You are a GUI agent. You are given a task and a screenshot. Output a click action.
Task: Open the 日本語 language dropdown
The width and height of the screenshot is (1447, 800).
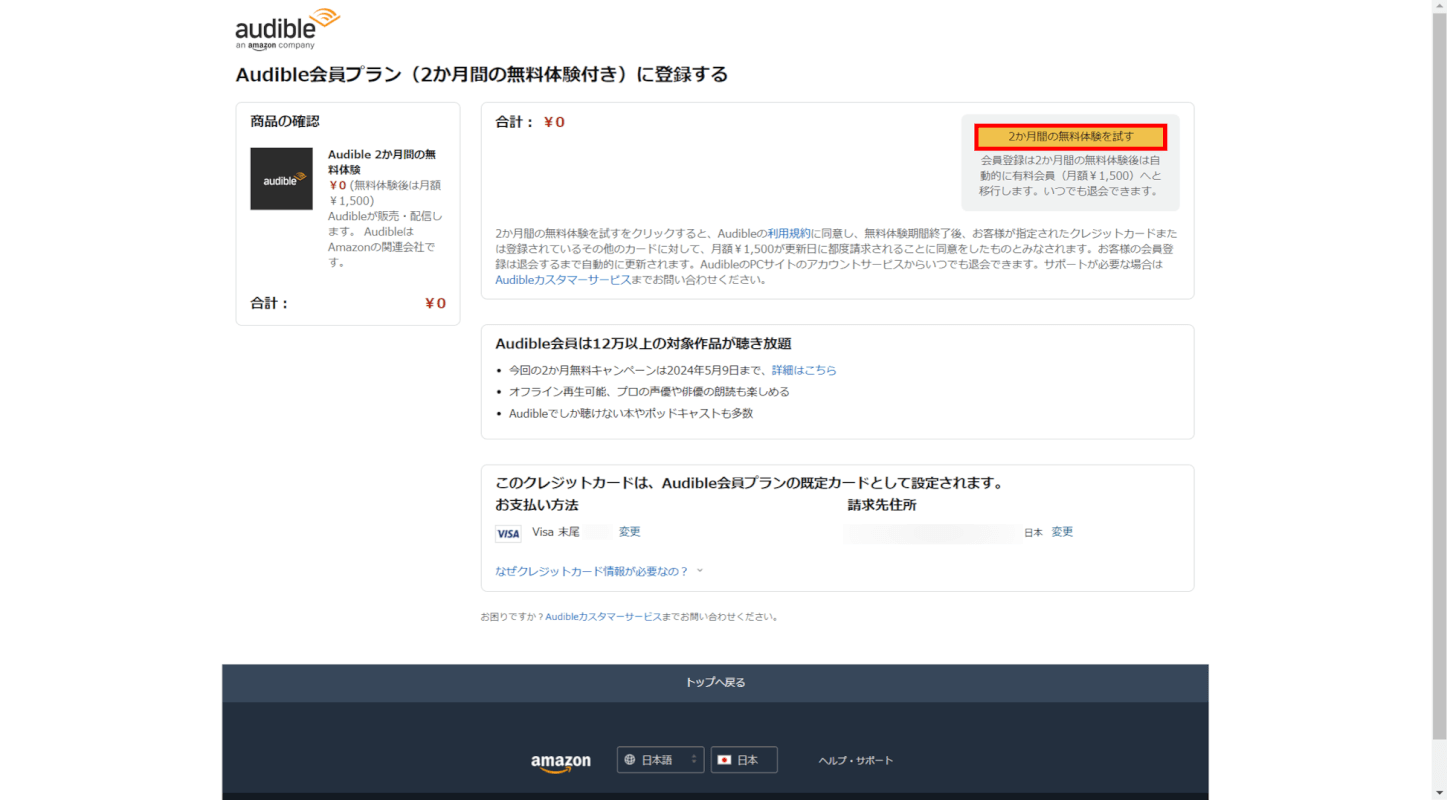660,760
